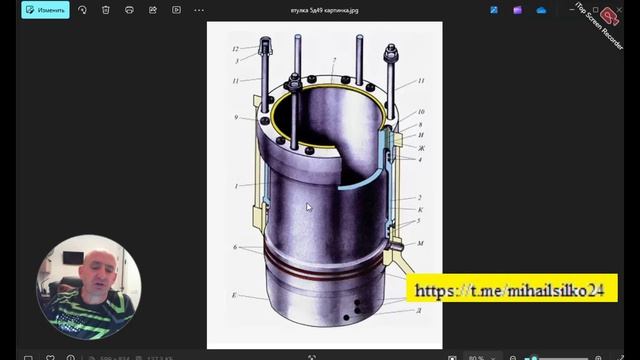Click the cylinder sleeve diagram image
Screen dimensions: 640x360
[324, 185]
